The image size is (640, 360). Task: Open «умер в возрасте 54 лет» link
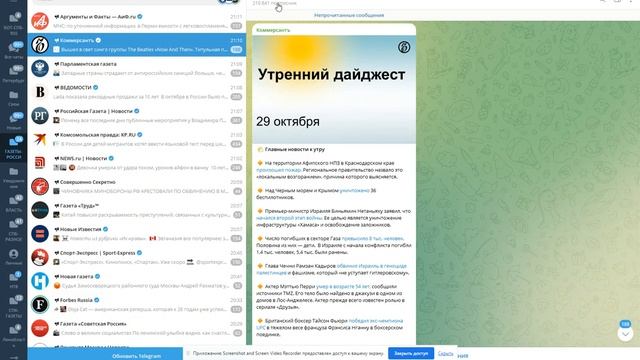(343, 287)
